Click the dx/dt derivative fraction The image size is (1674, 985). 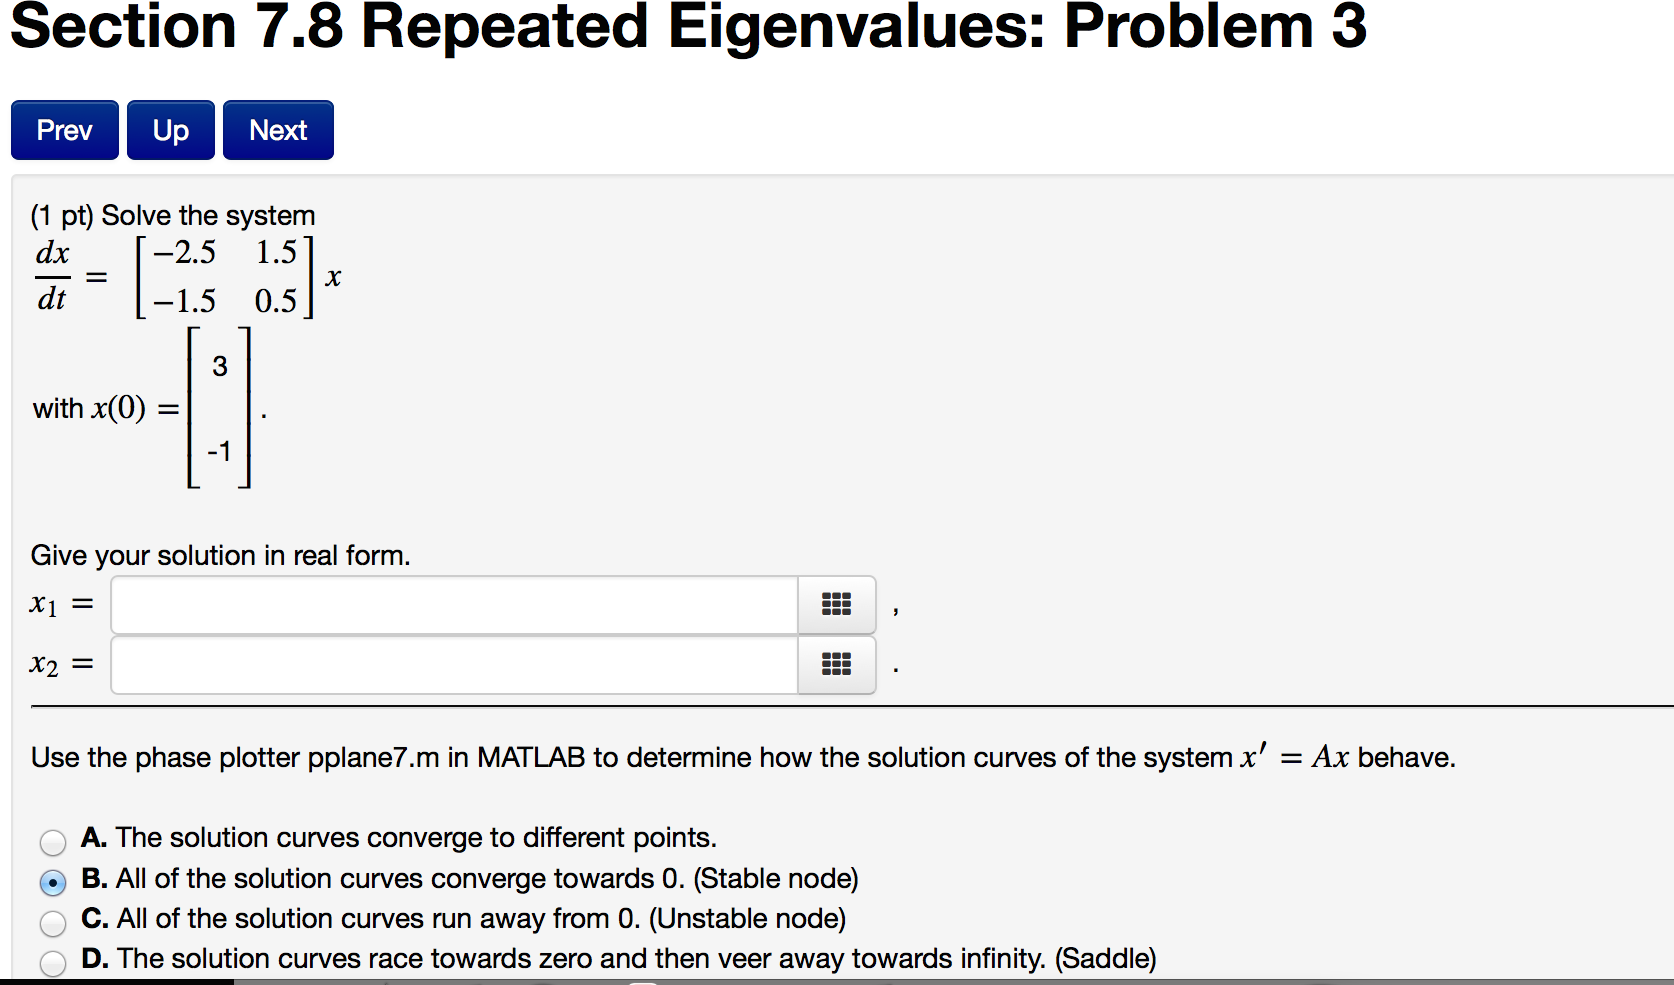[x=52, y=276]
